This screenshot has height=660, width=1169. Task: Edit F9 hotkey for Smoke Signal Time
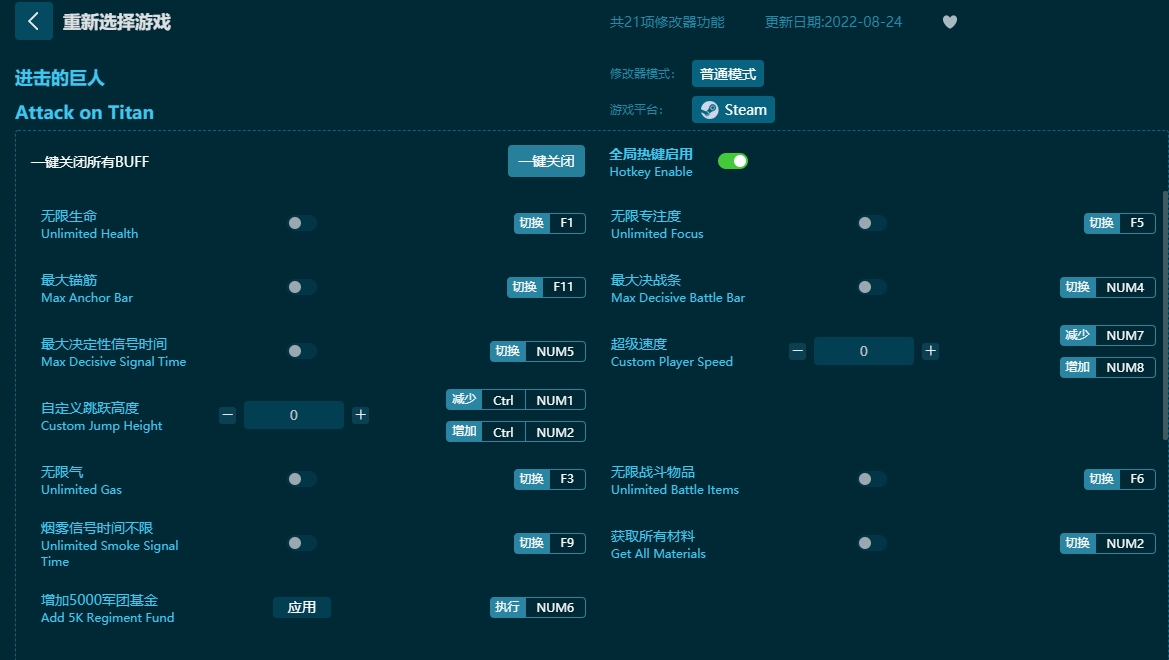pyautogui.click(x=550, y=543)
